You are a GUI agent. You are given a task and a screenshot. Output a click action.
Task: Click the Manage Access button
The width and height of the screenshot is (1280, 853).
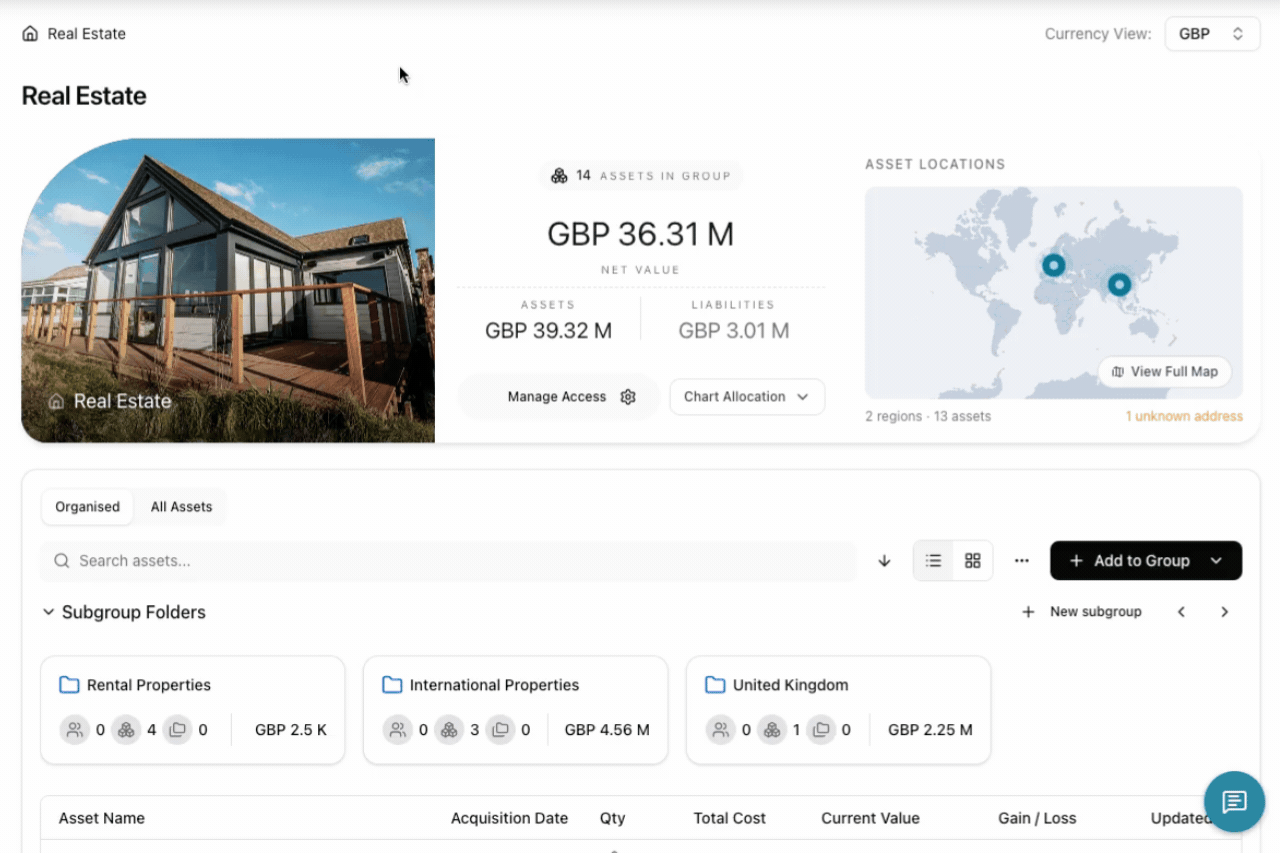[x=558, y=397]
